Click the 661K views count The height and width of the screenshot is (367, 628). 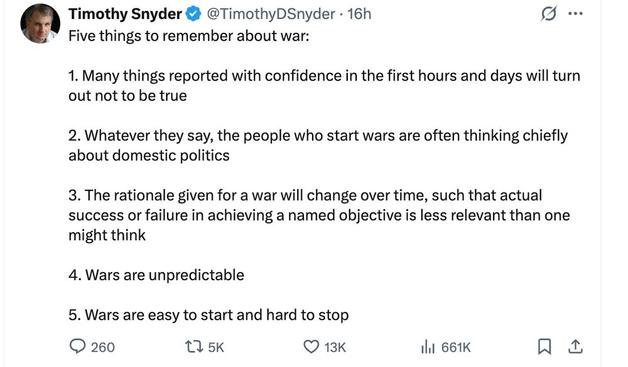[x=456, y=347]
